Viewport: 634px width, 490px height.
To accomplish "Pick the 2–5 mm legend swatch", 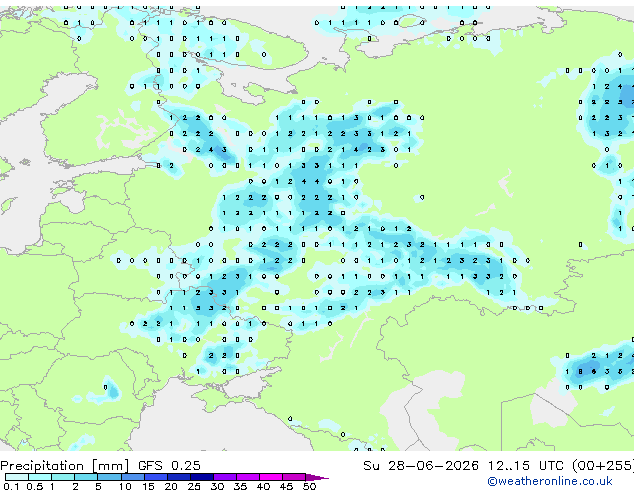I will pos(86,477).
